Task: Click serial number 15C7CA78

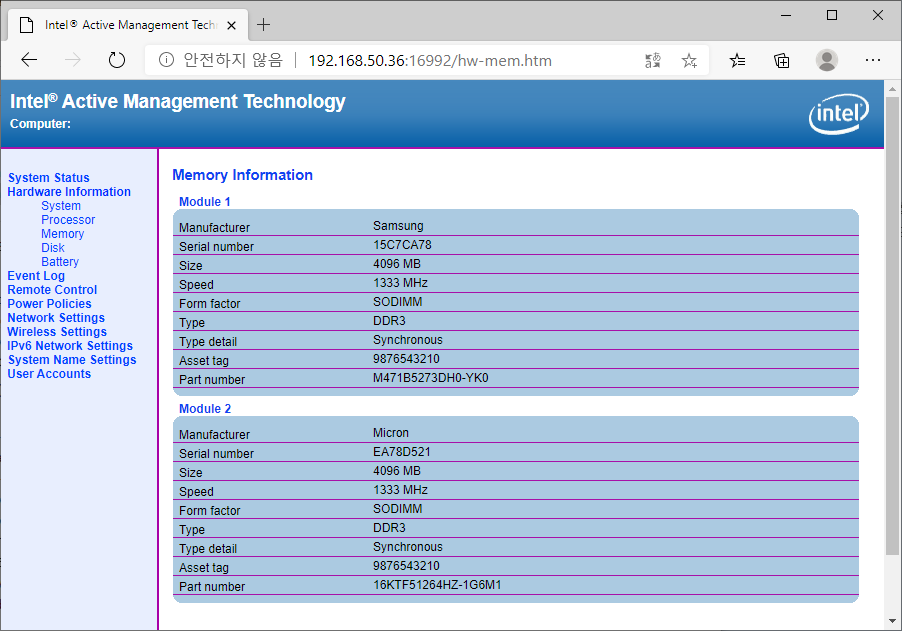Action: (402, 245)
